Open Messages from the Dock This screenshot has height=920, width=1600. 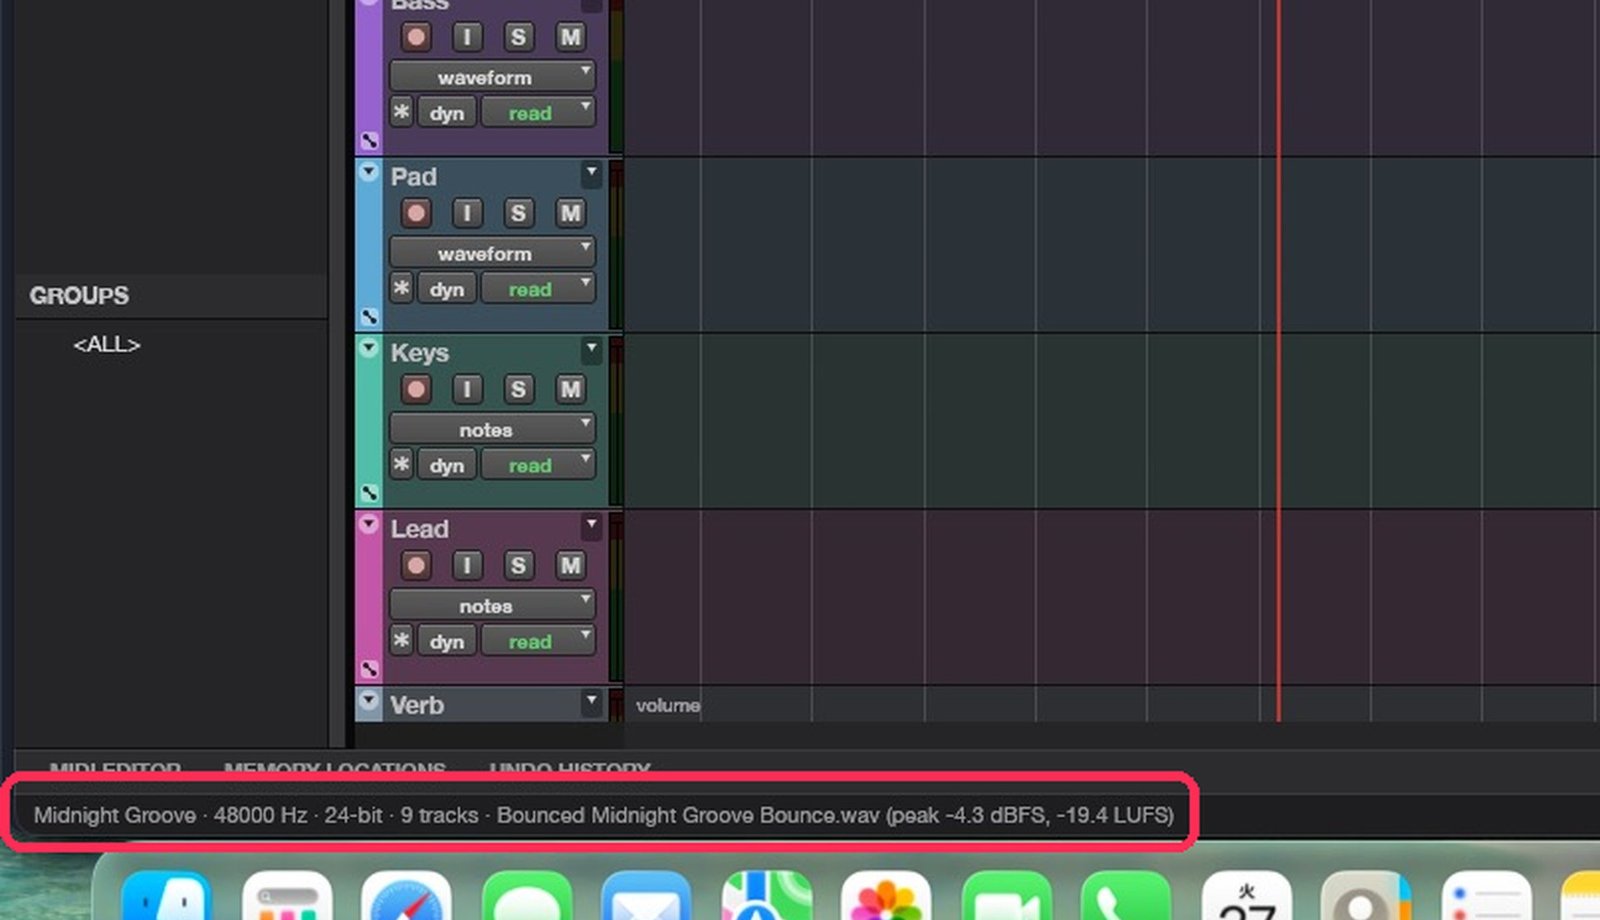tap(527, 895)
